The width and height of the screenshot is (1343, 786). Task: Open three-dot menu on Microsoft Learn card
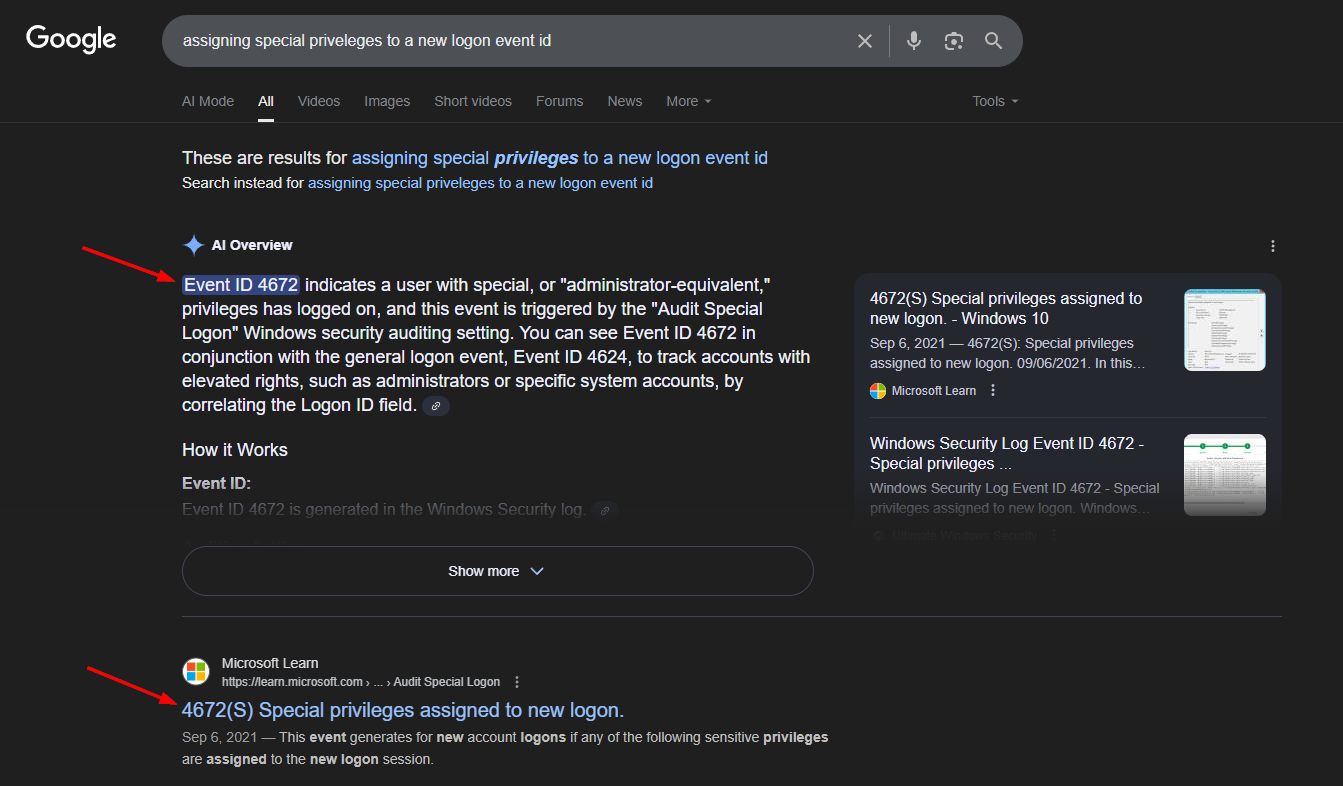tap(993, 391)
